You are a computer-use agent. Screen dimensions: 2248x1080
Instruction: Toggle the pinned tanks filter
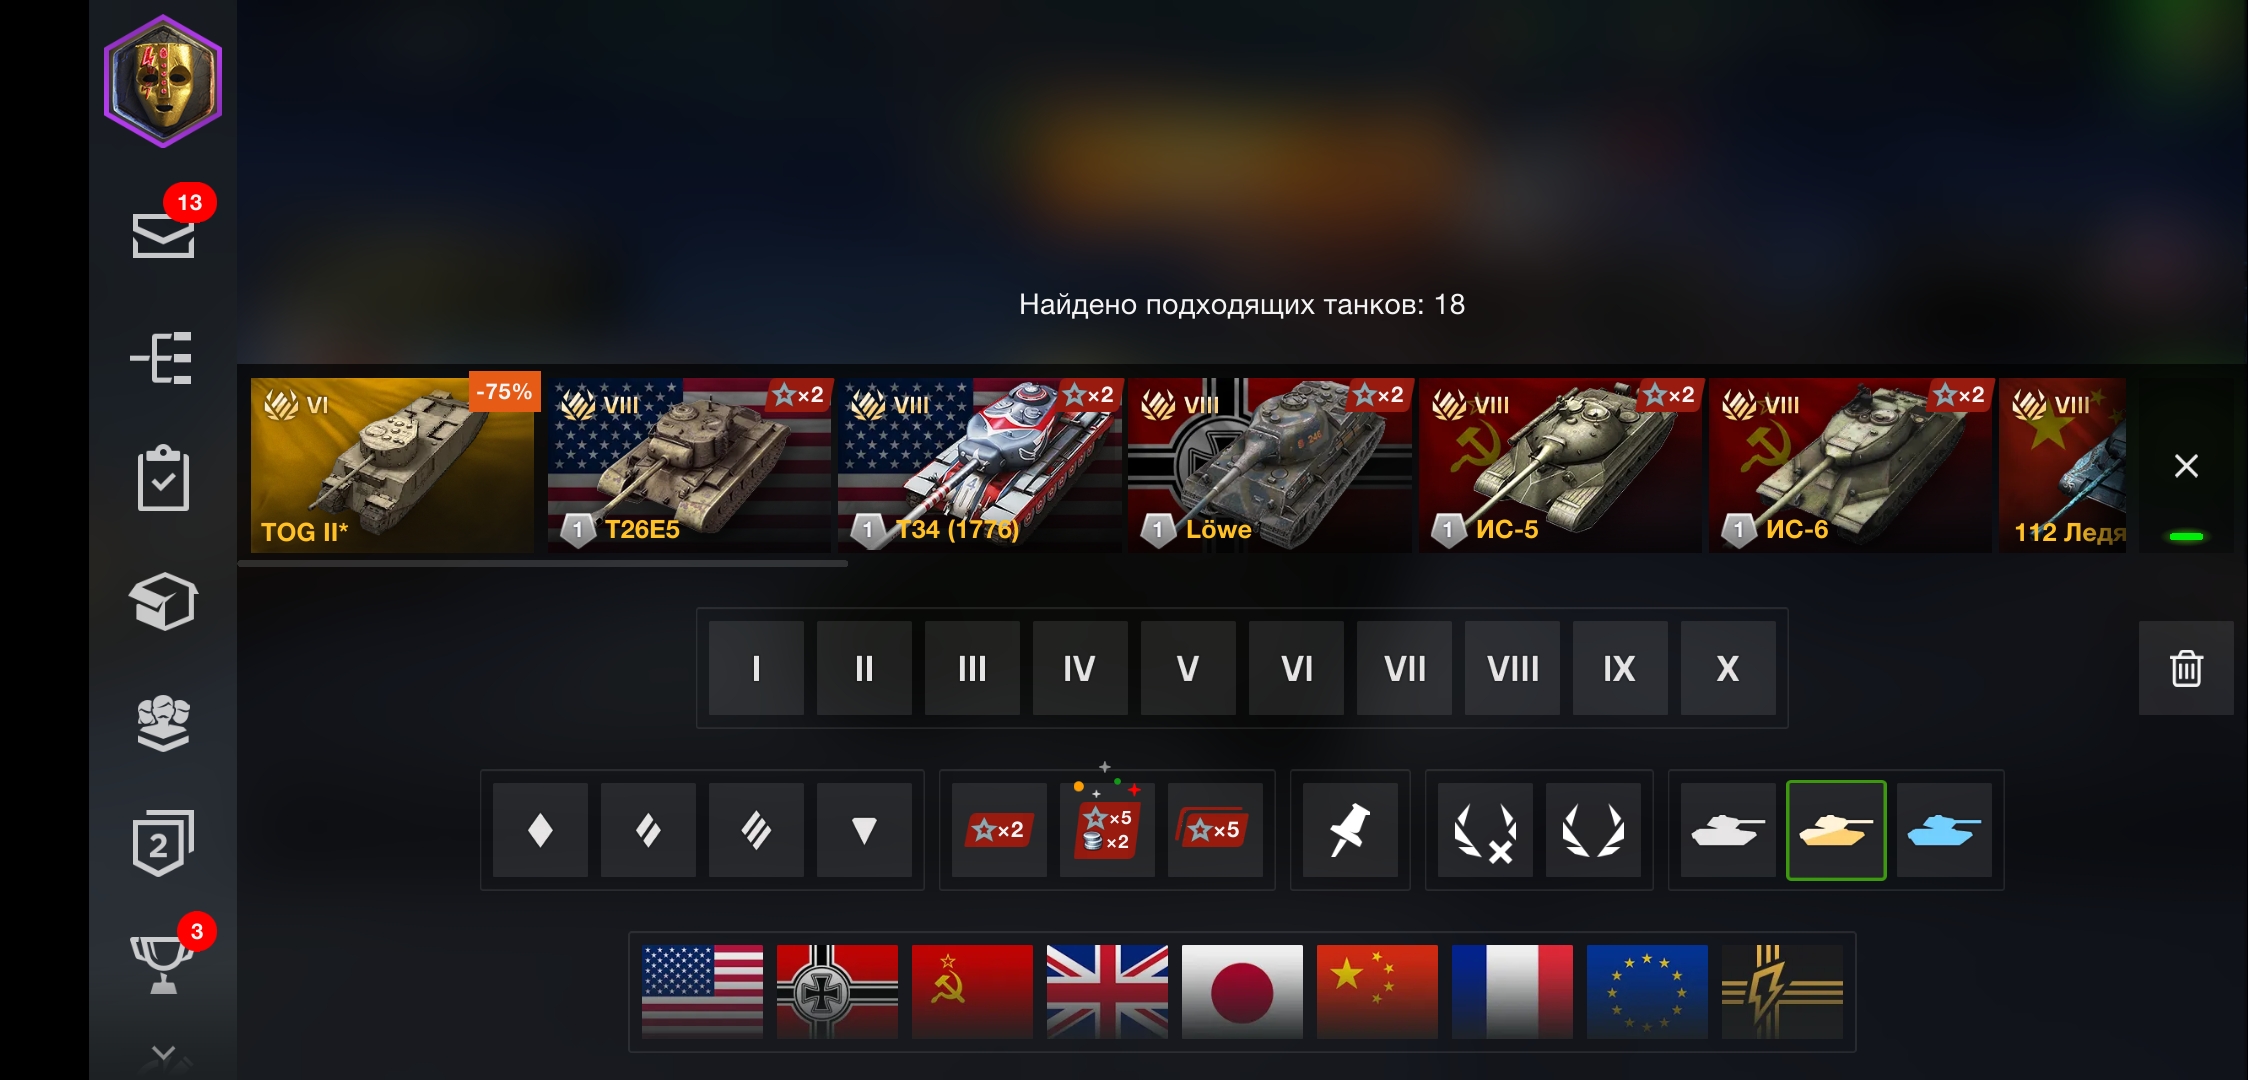click(1349, 830)
